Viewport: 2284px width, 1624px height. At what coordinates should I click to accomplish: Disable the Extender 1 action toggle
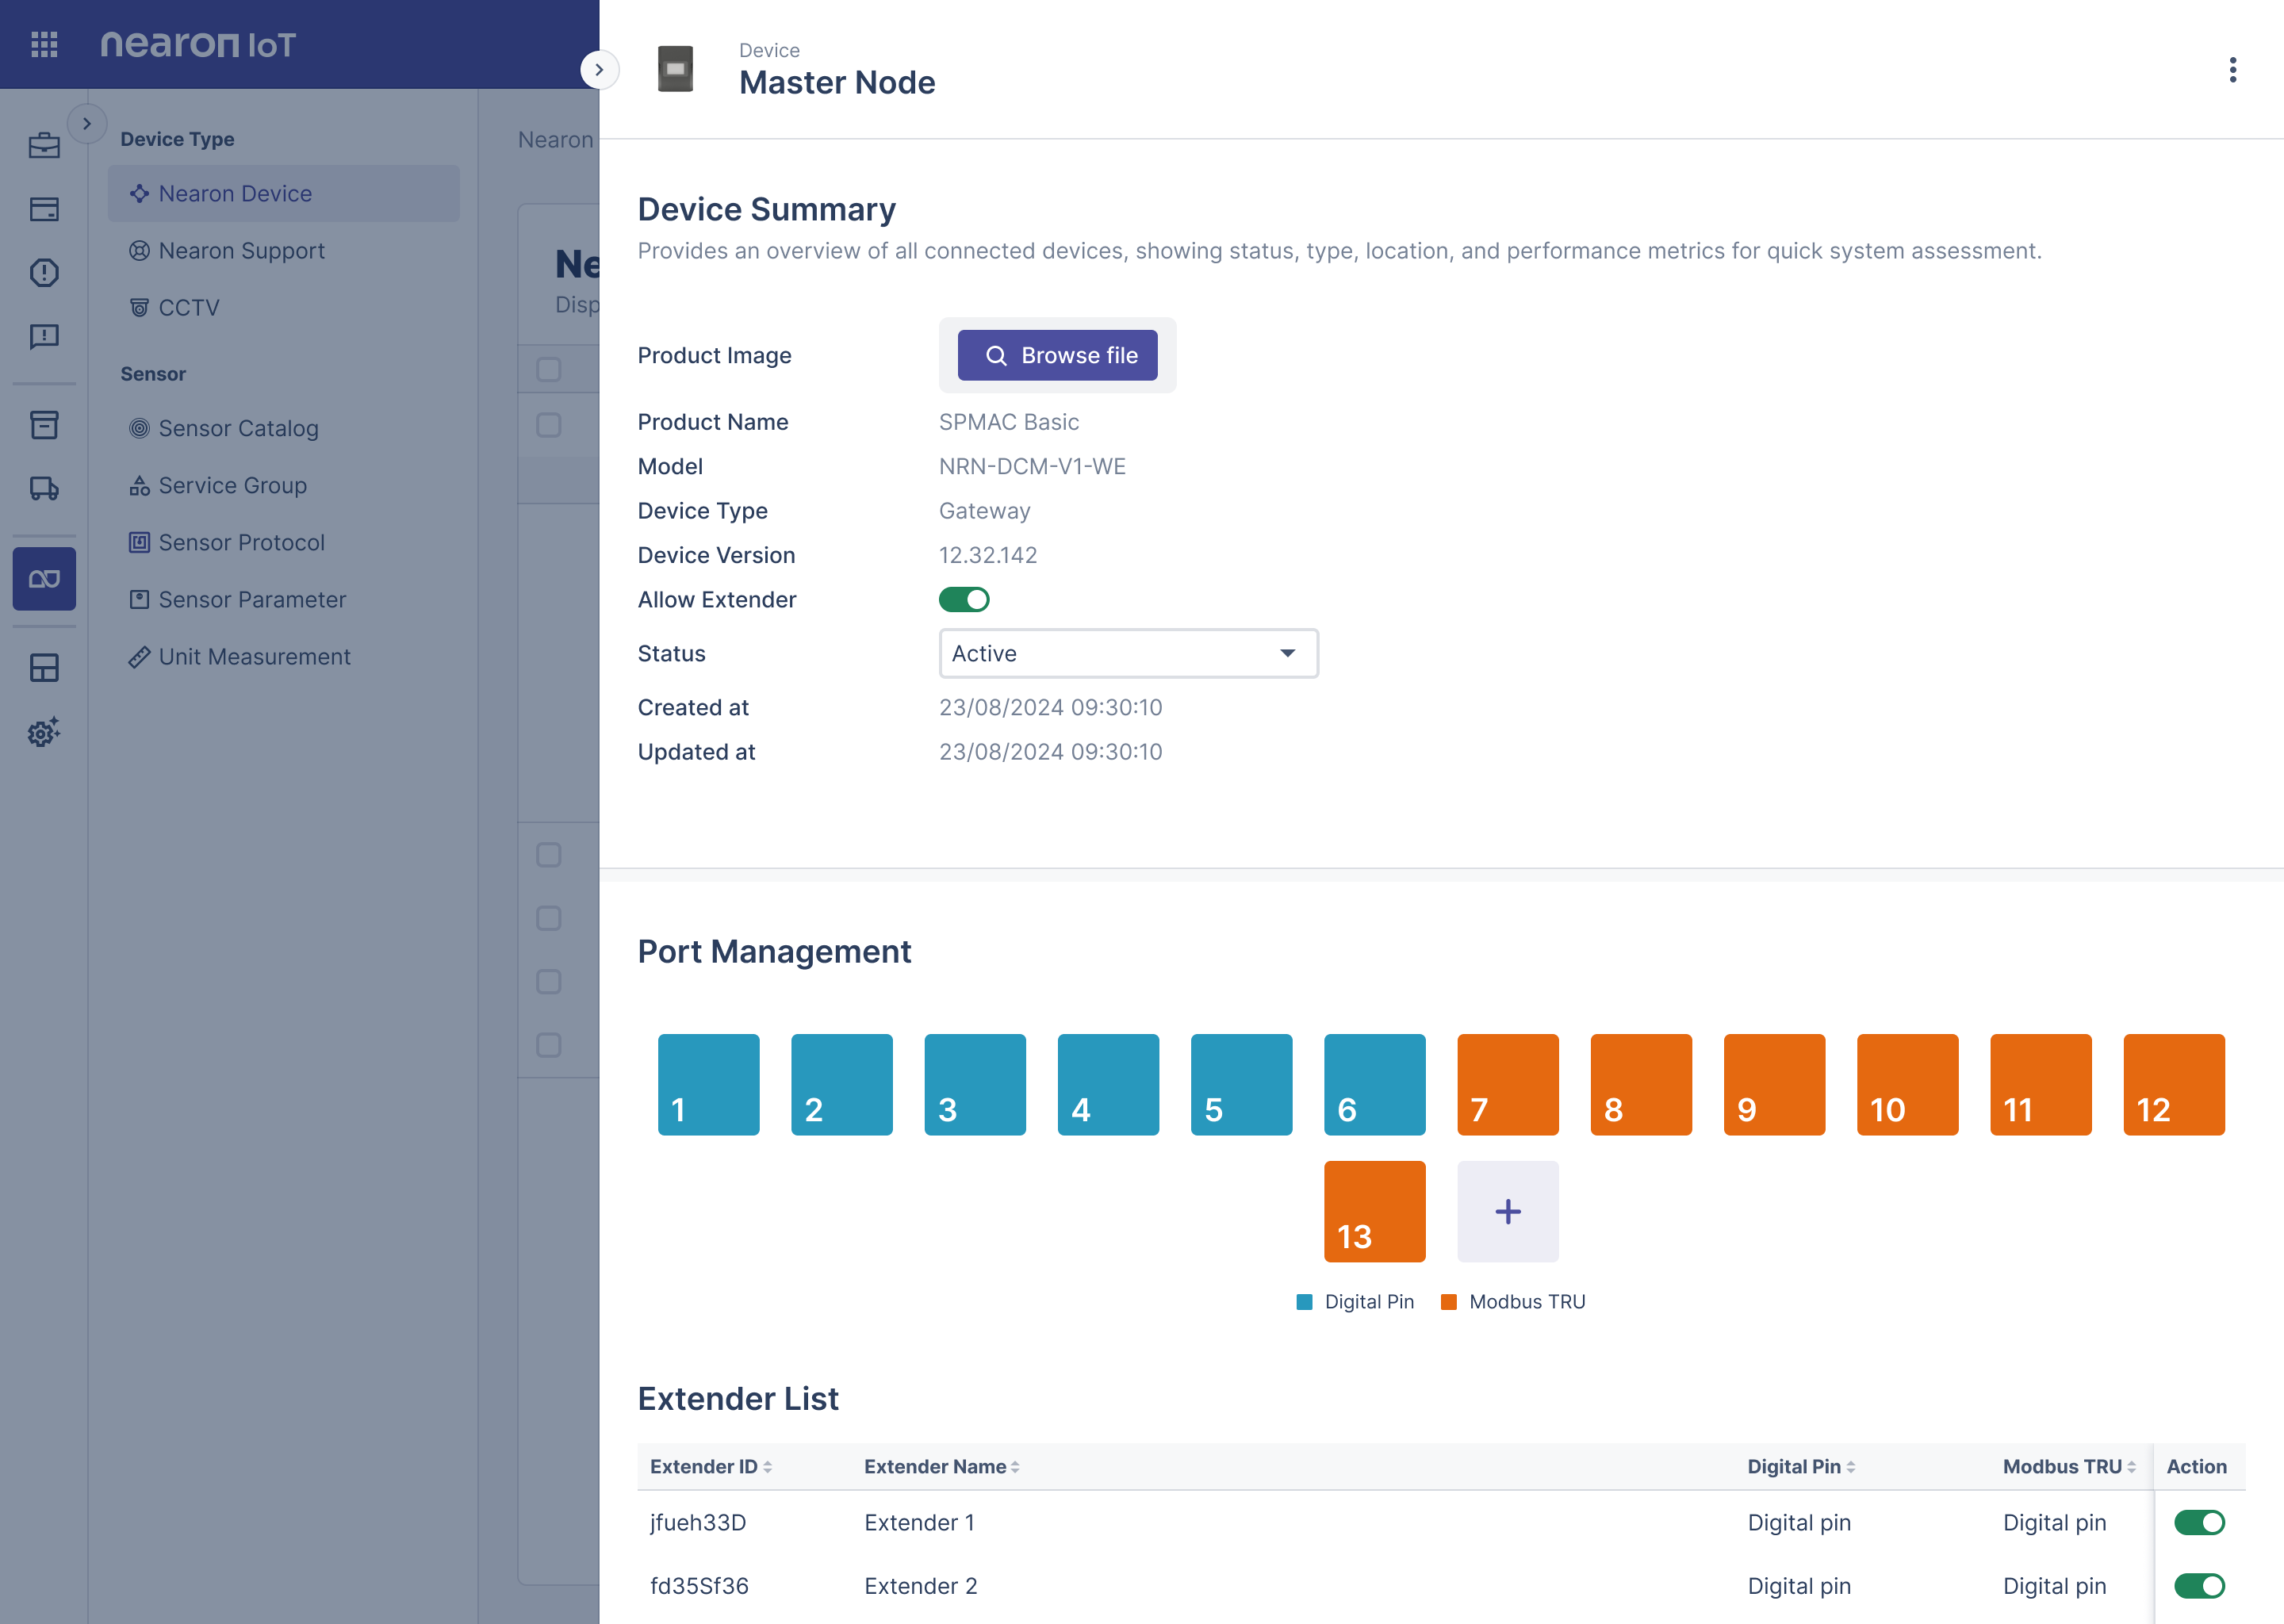tap(2199, 1522)
